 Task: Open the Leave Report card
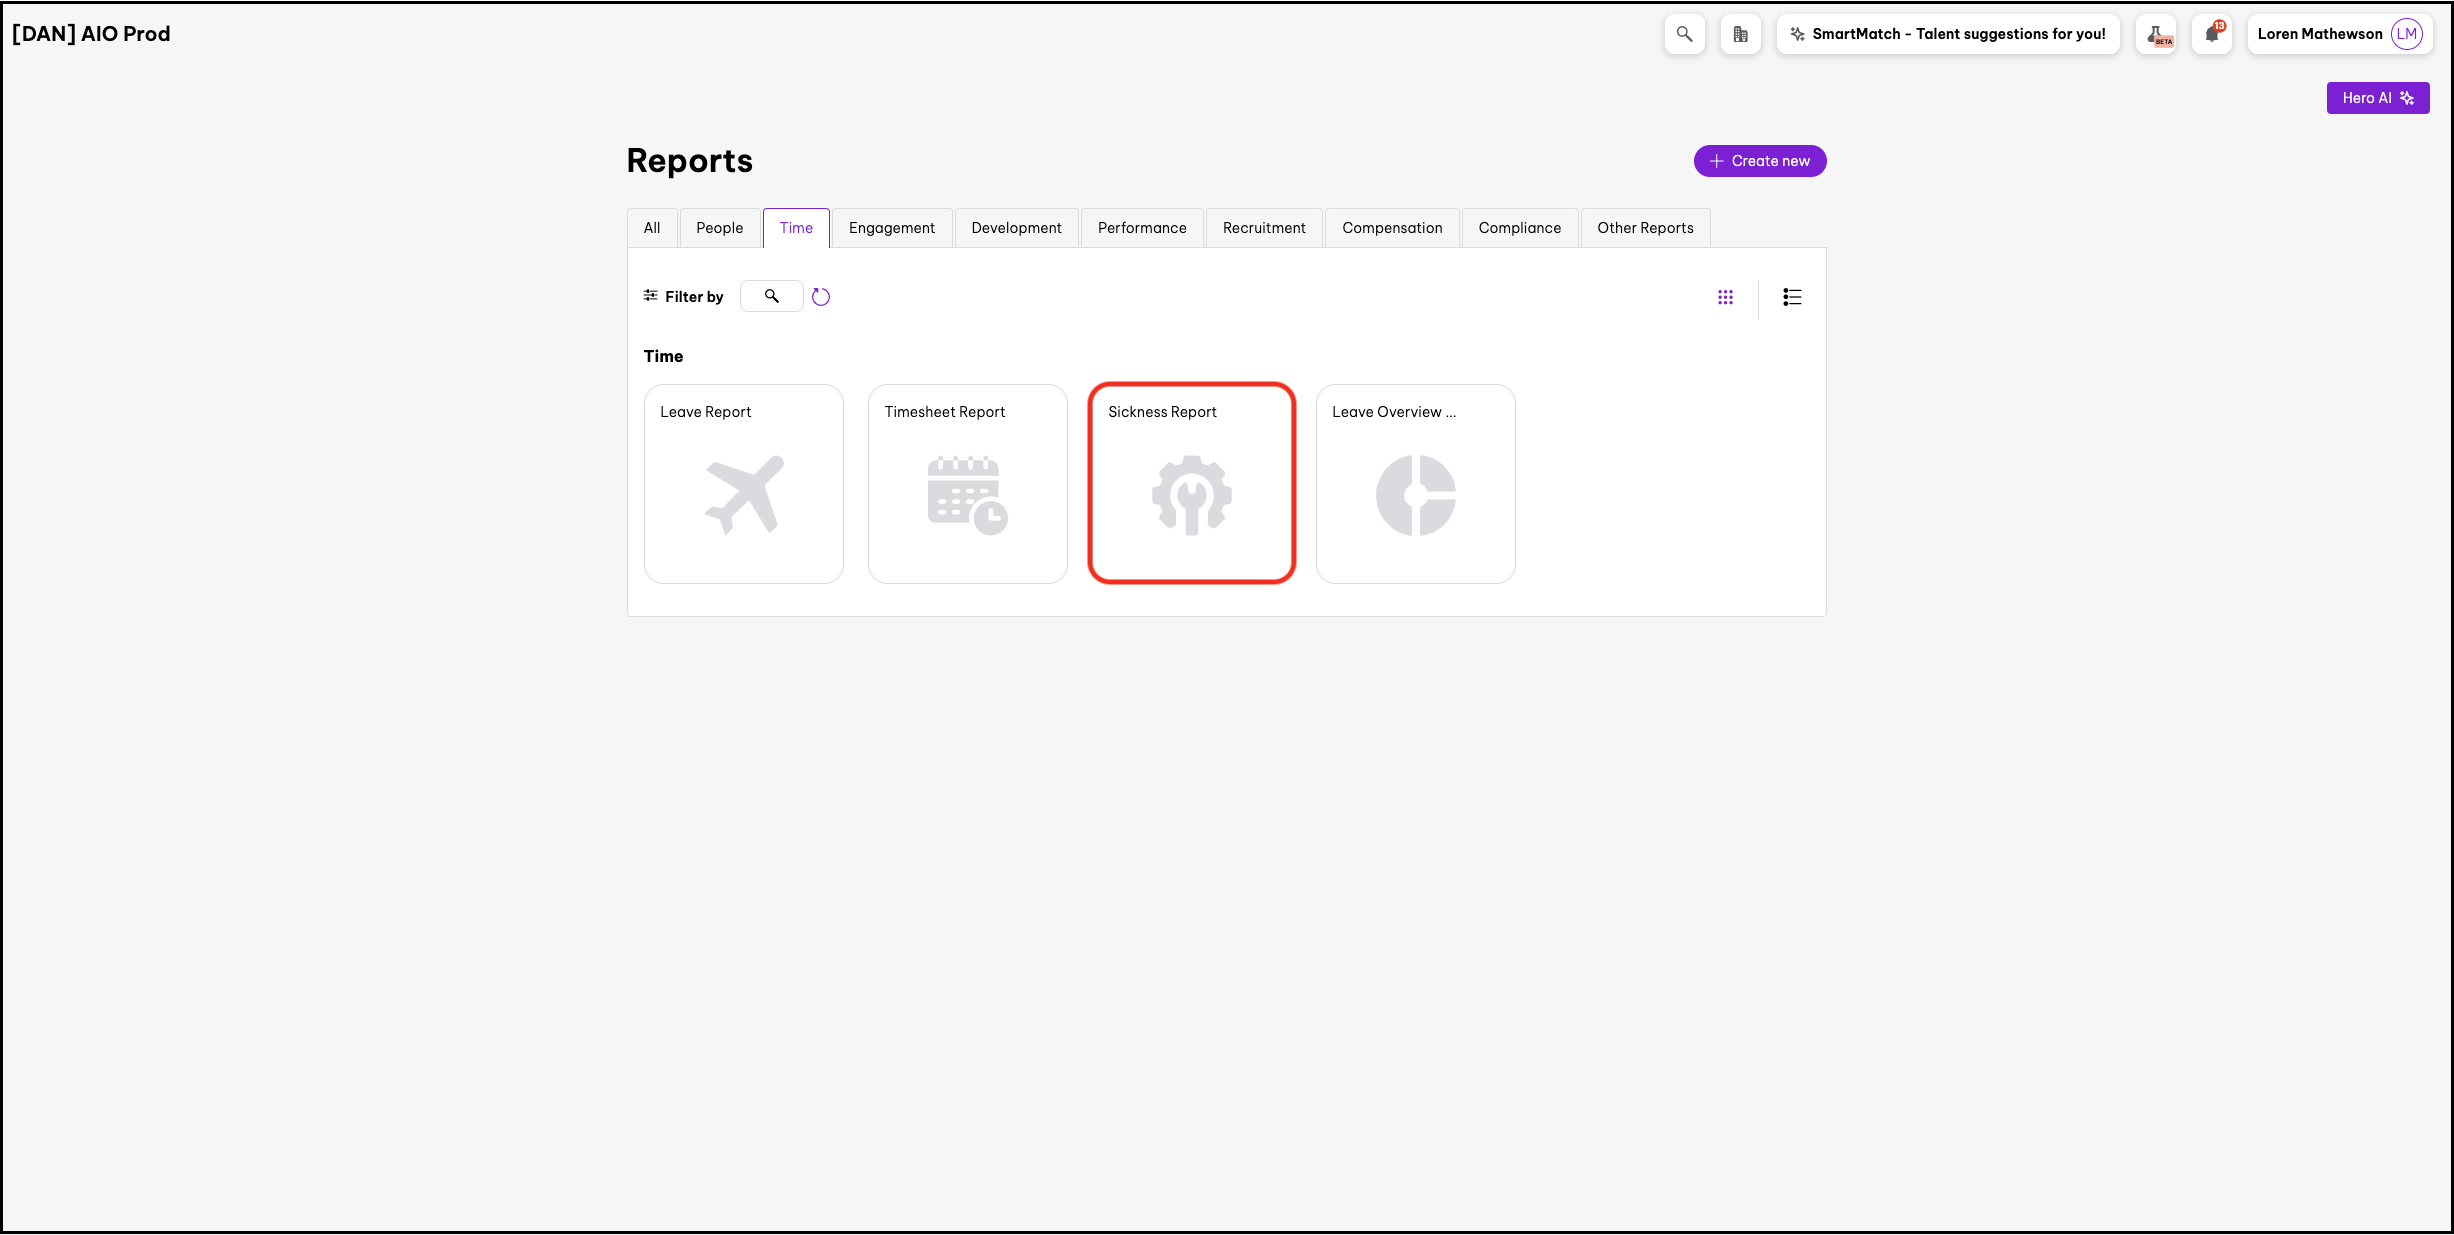click(743, 484)
